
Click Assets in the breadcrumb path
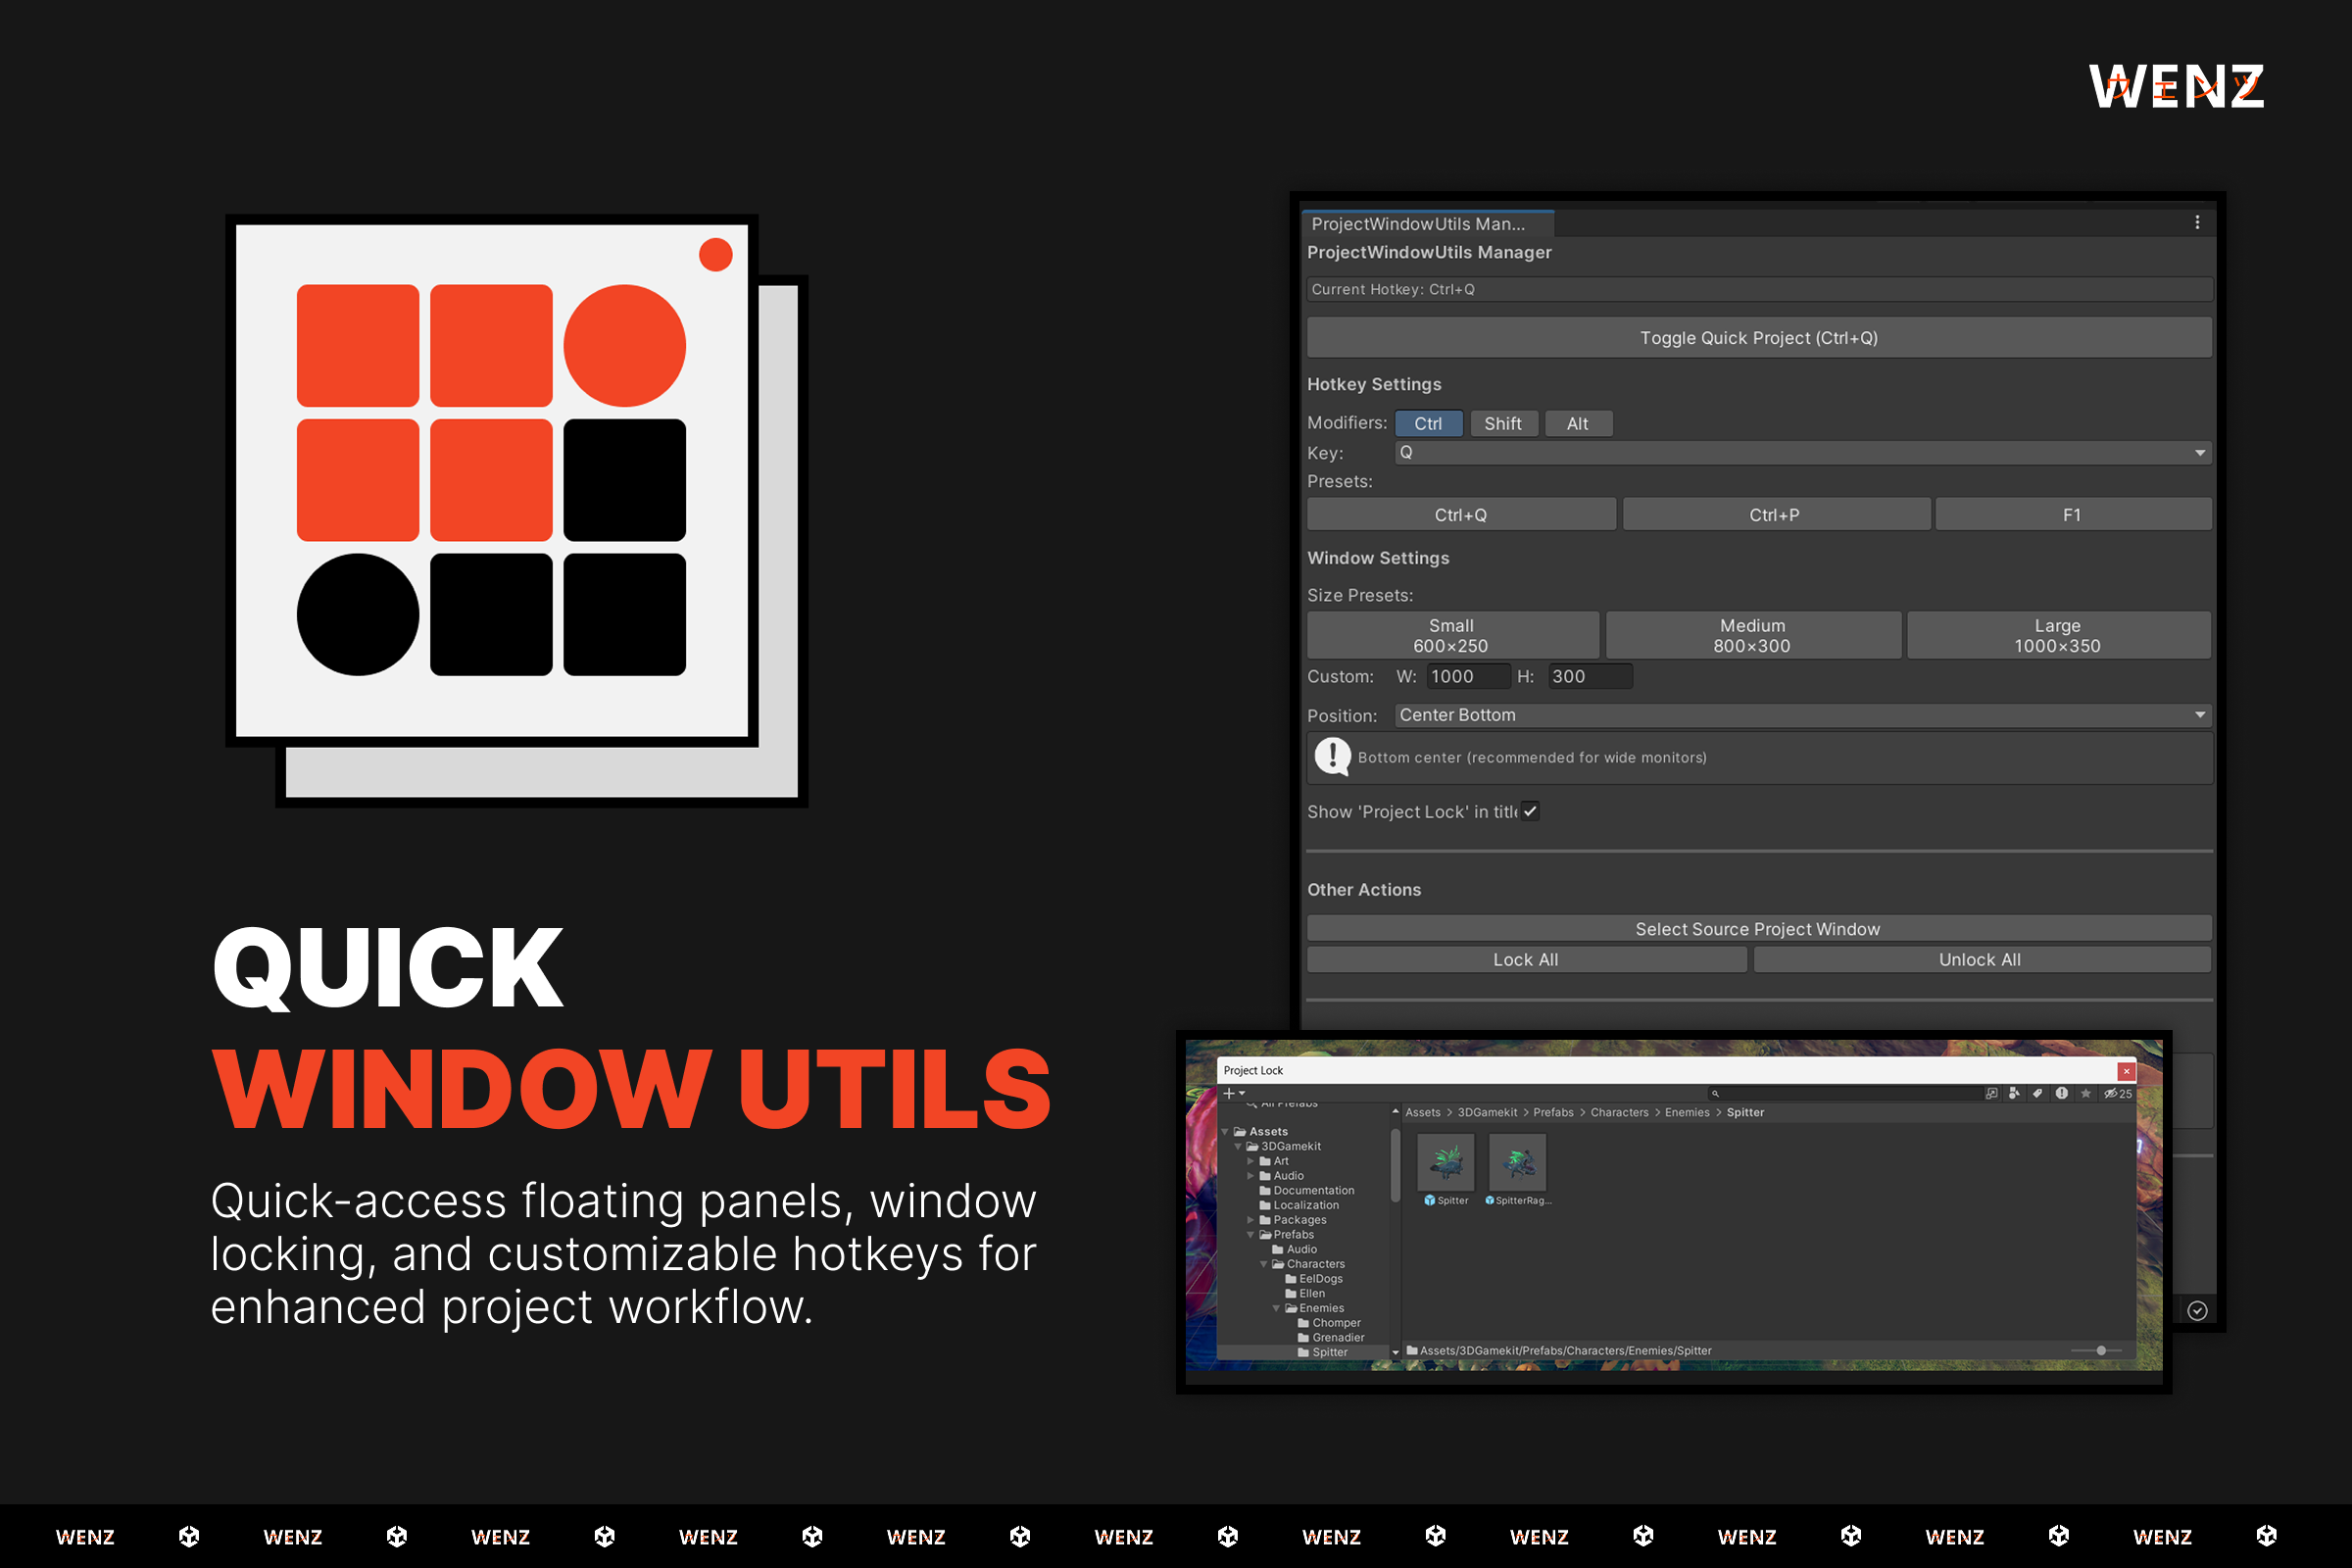(1423, 1113)
